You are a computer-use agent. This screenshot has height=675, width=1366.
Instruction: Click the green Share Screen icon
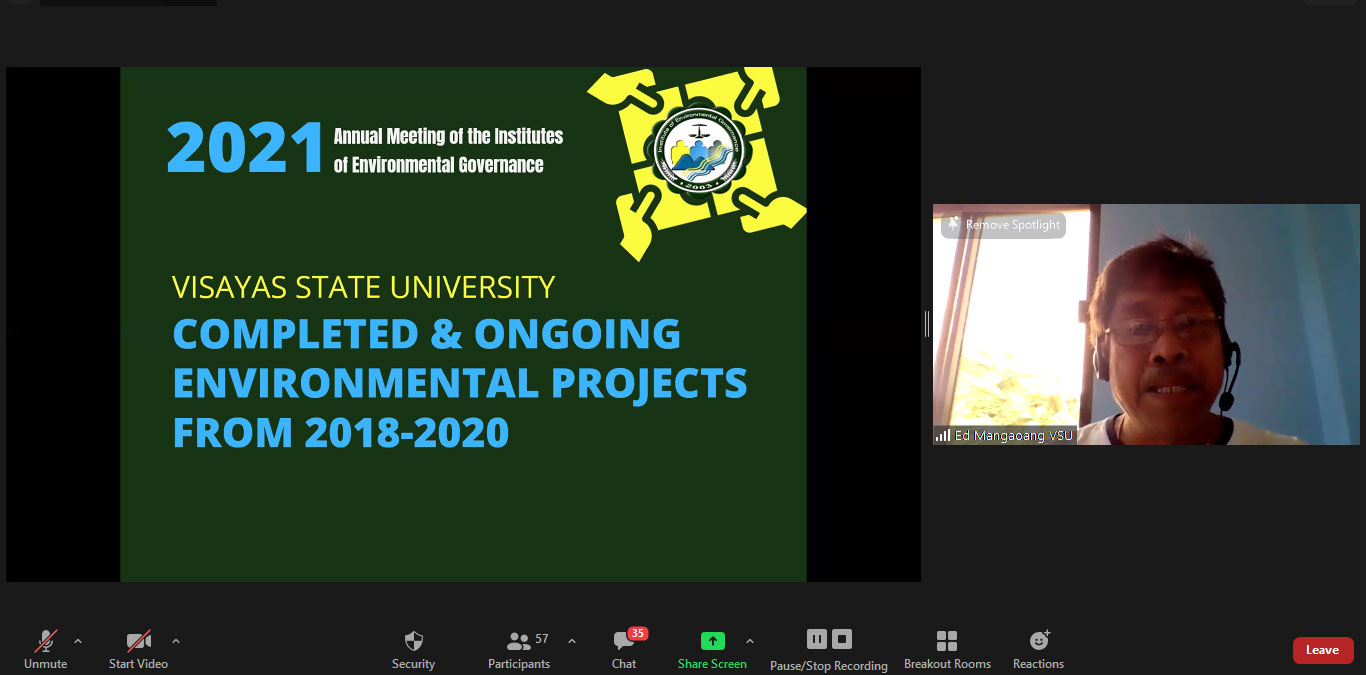coord(712,641)
